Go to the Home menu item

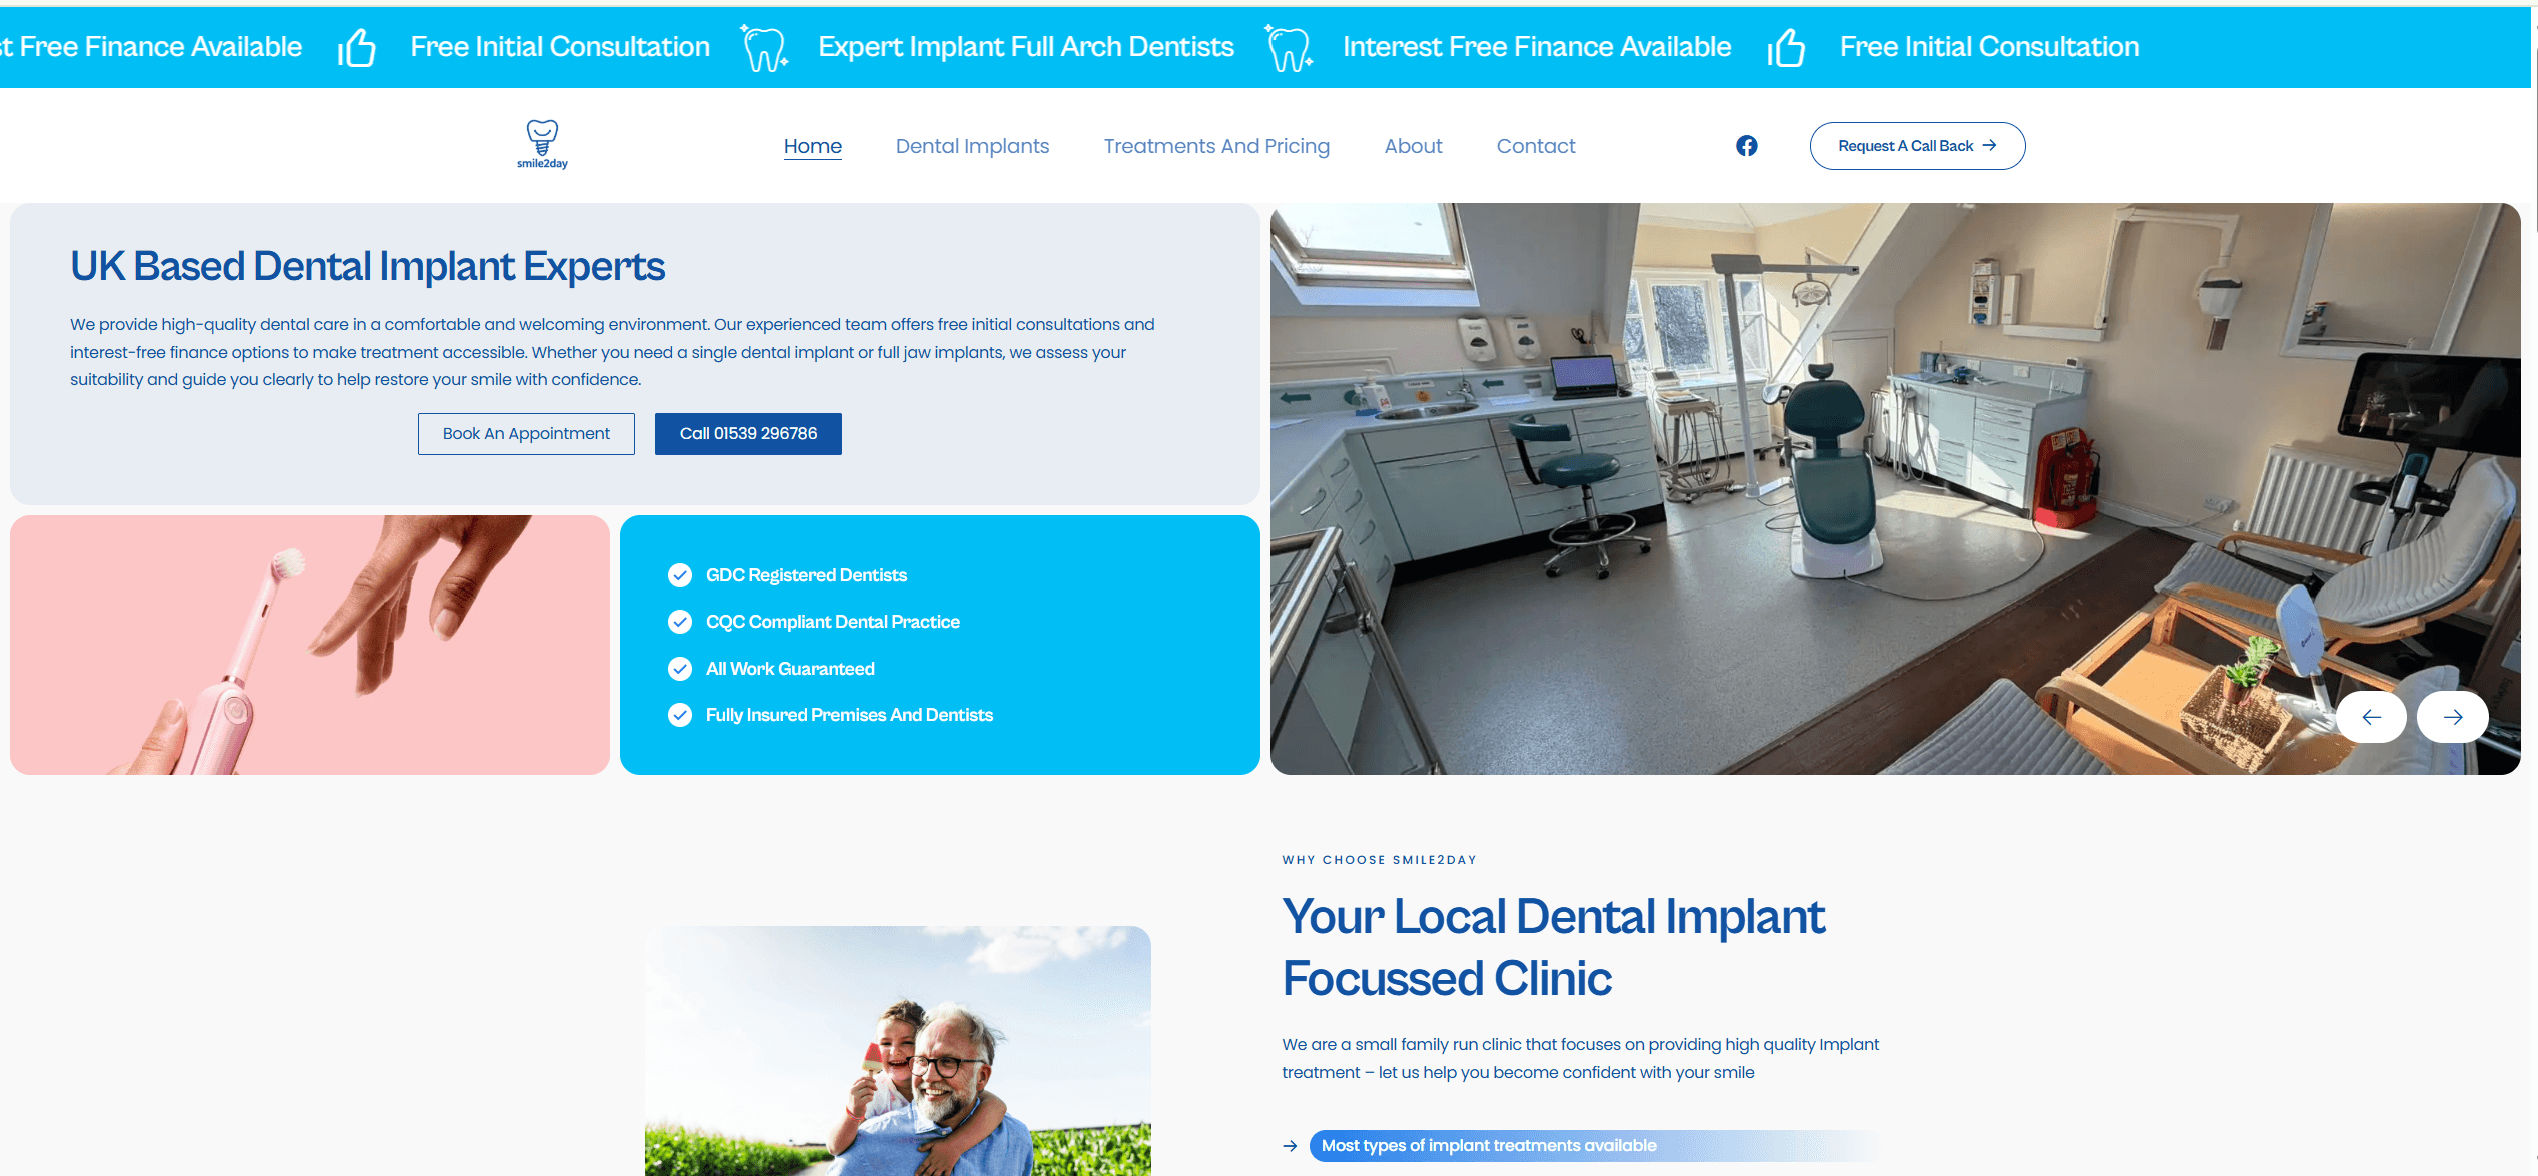[813, 146]
